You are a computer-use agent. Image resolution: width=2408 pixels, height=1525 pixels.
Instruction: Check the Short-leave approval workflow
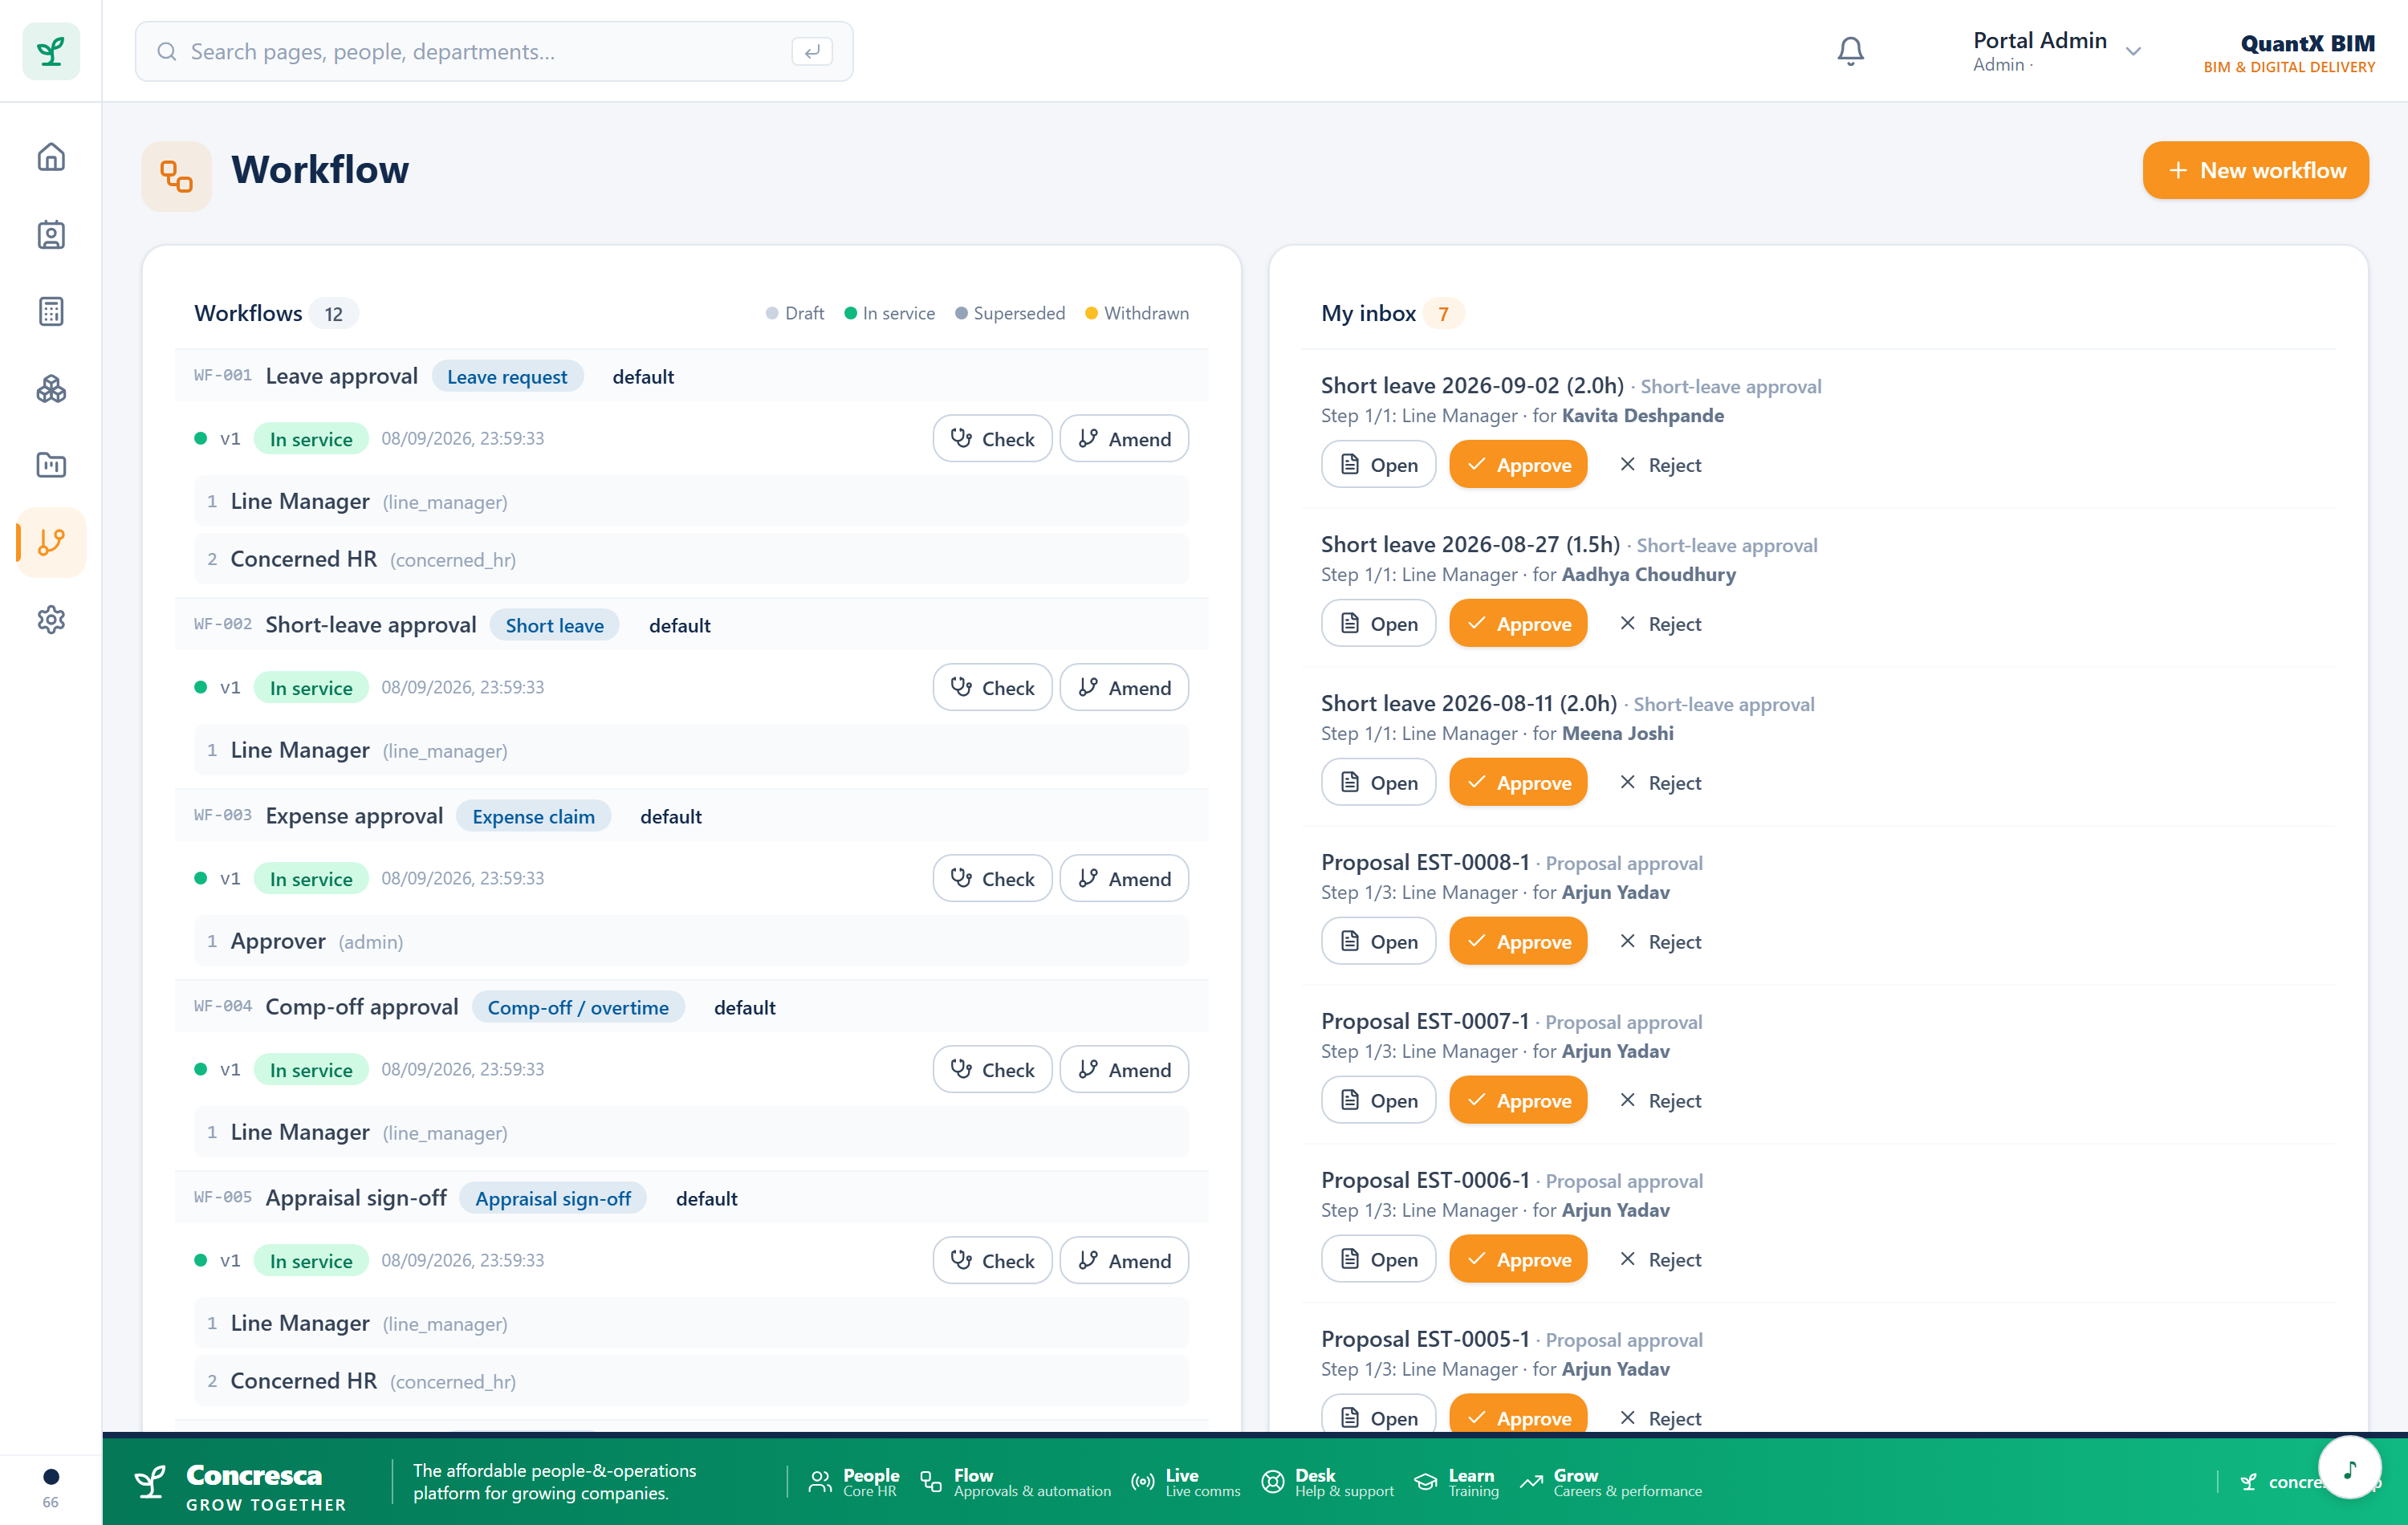pos(992,687)
